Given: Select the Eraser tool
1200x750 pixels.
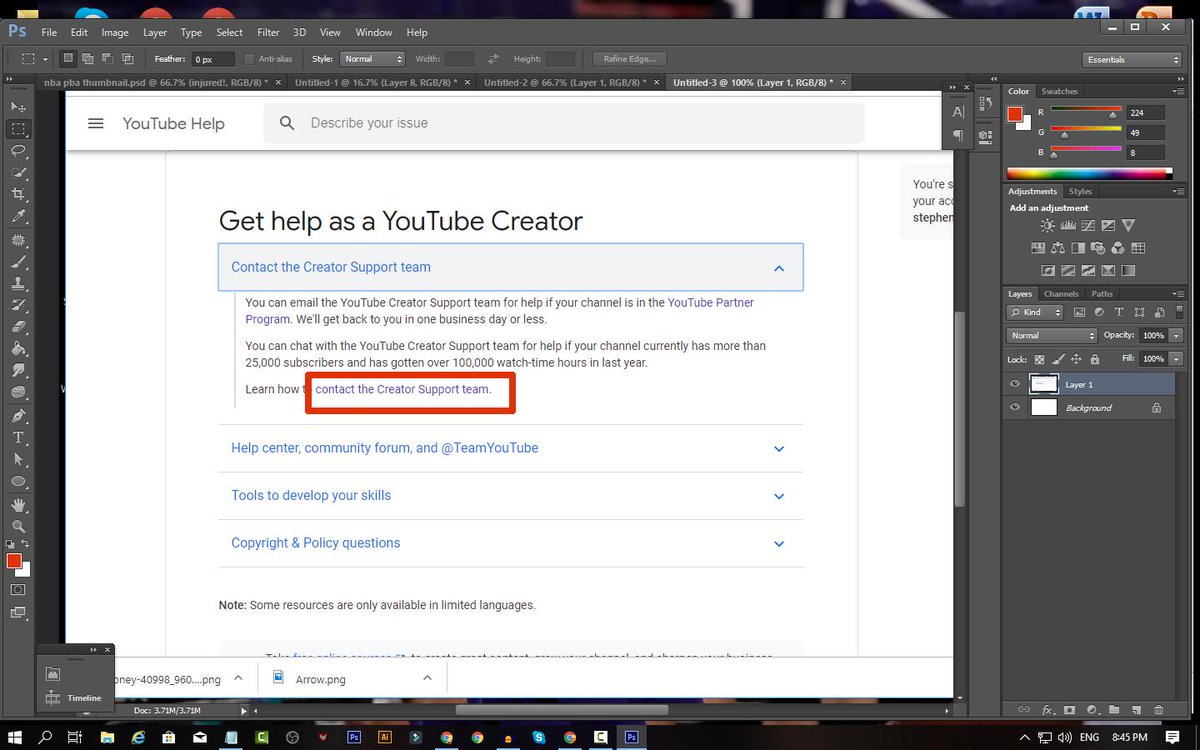Looking at the screenshot, I should (18, 327).
